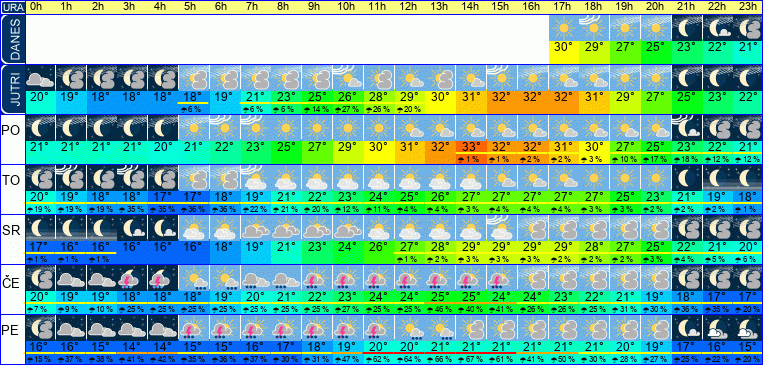Click the dark orange 33° cell for PO
The height and width of the screenshot is (365, 763).
470,146
